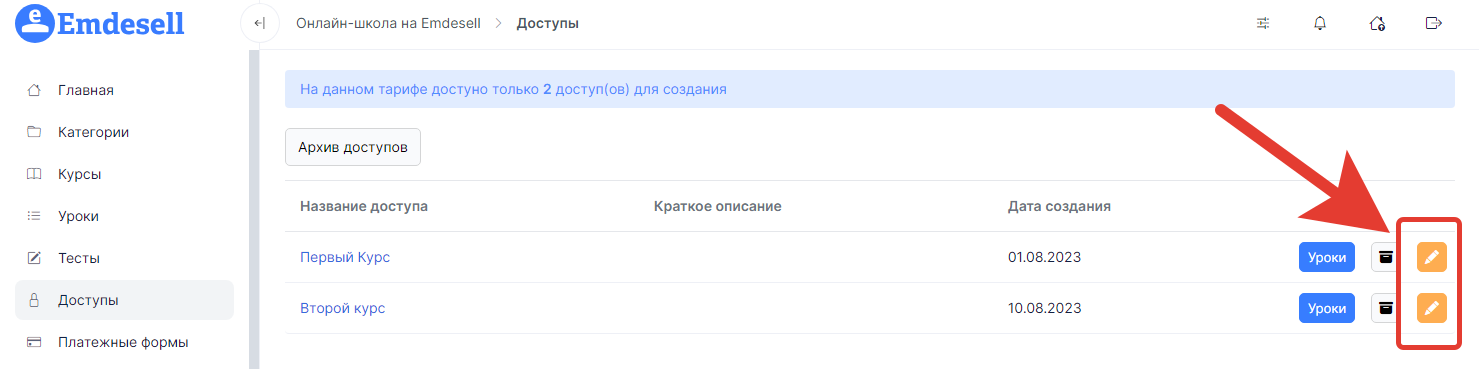Screen dimensions: 1479x369
Task: Open notifications bell icon
Action: click(1320, 23)
